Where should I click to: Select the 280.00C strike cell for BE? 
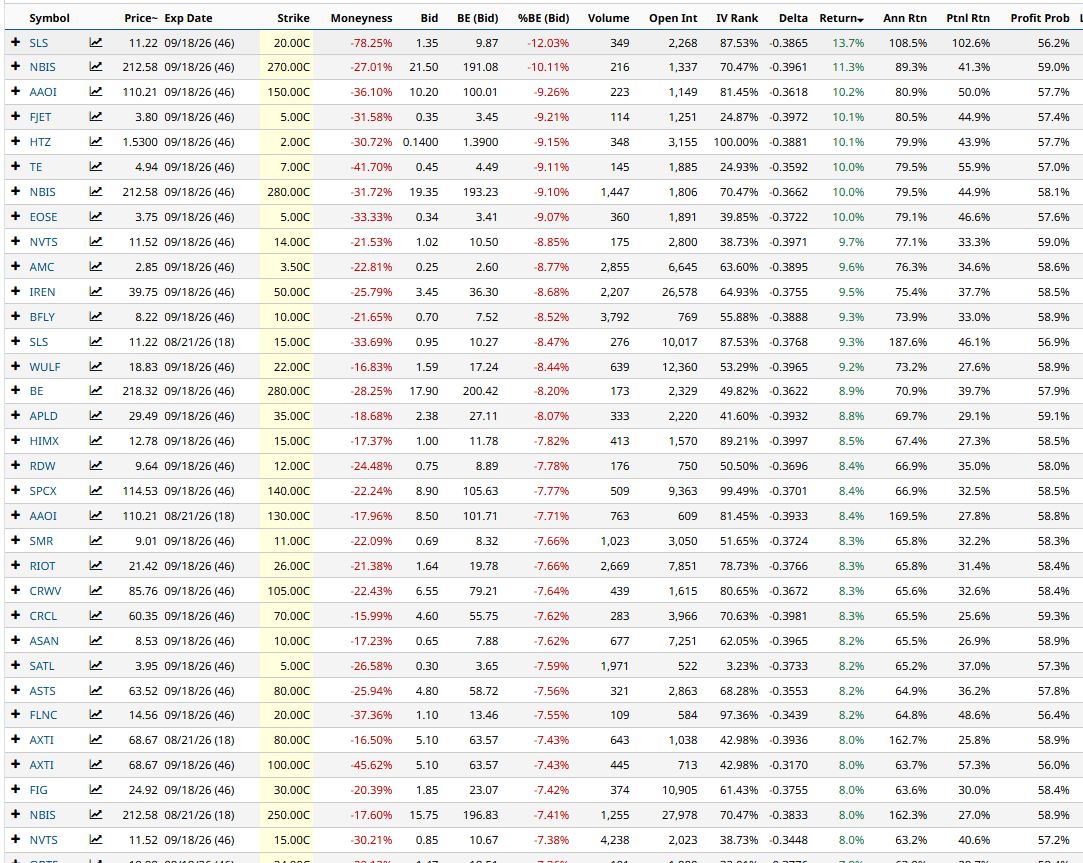[287, 391]
